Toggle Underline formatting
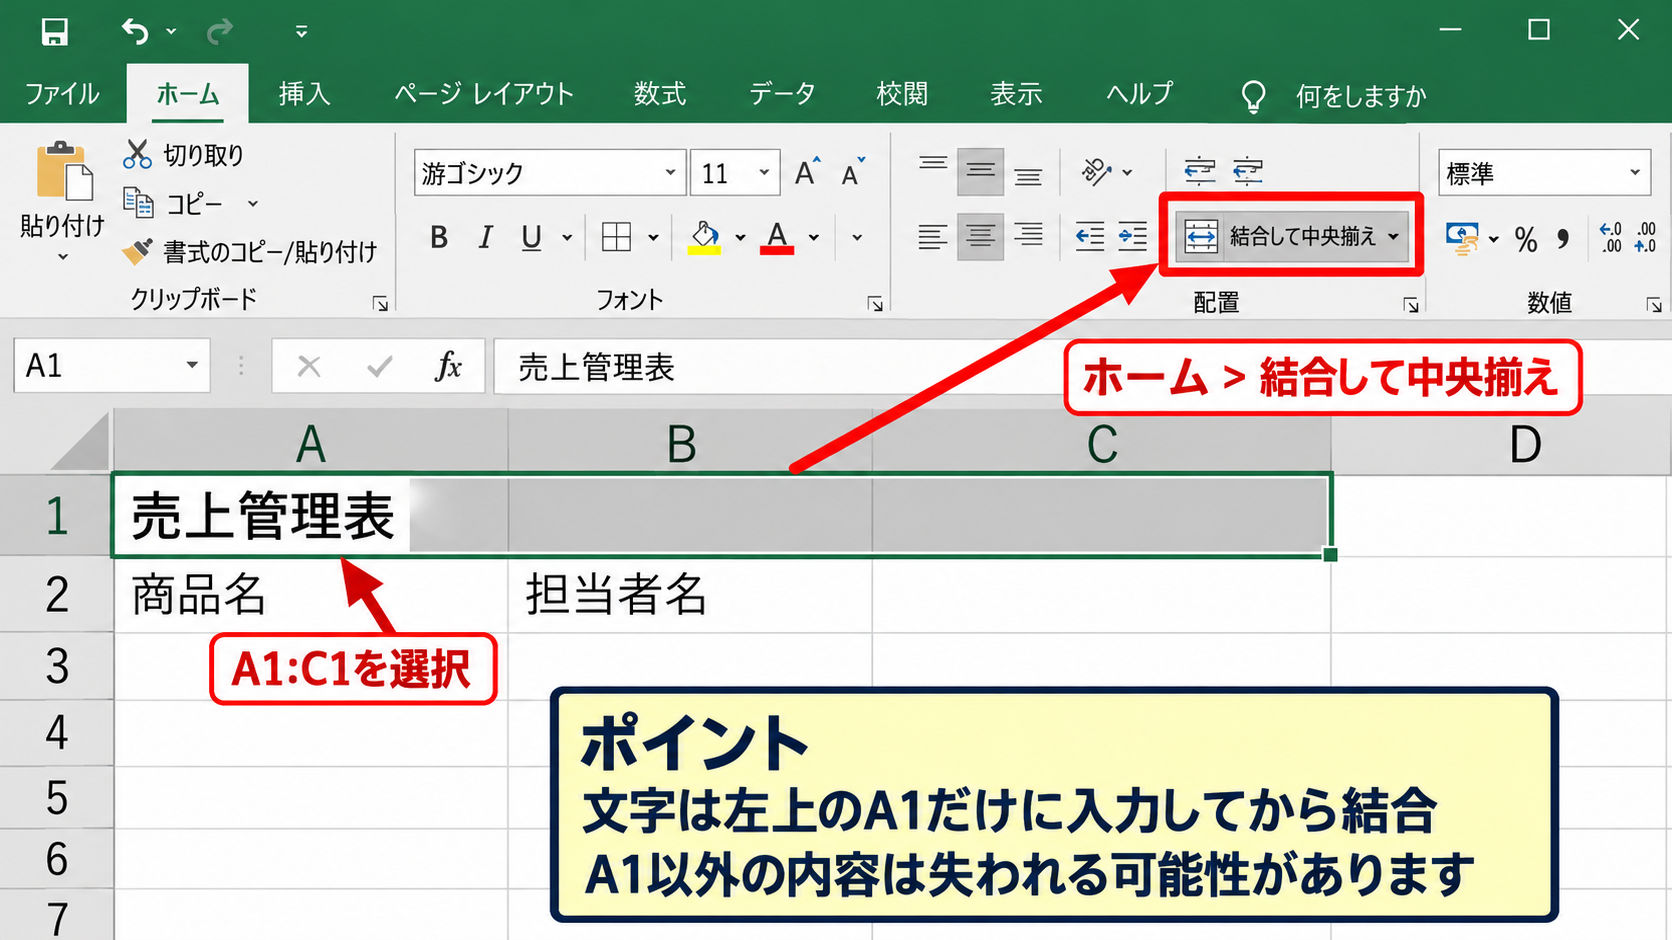This screenshot has height=940, width=1672. pyautogui.click(x=531, y=237)
